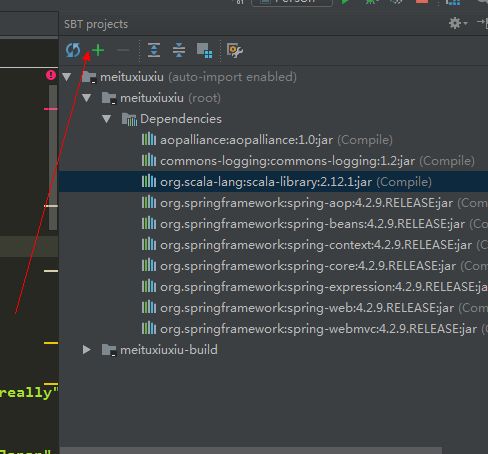
Task: Click library icon beside scala-library jar
Action: pos(149,181)
